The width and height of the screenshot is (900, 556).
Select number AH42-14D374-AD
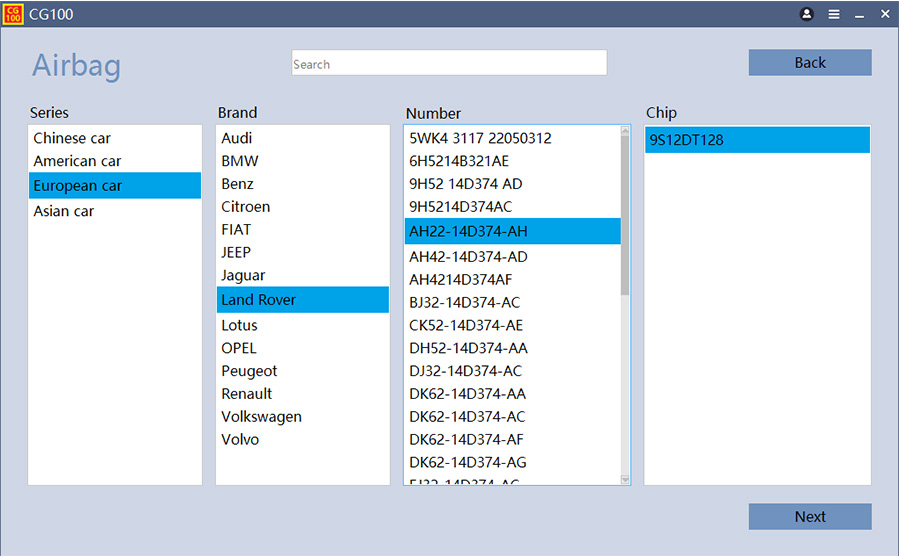[x=468, y=257]
